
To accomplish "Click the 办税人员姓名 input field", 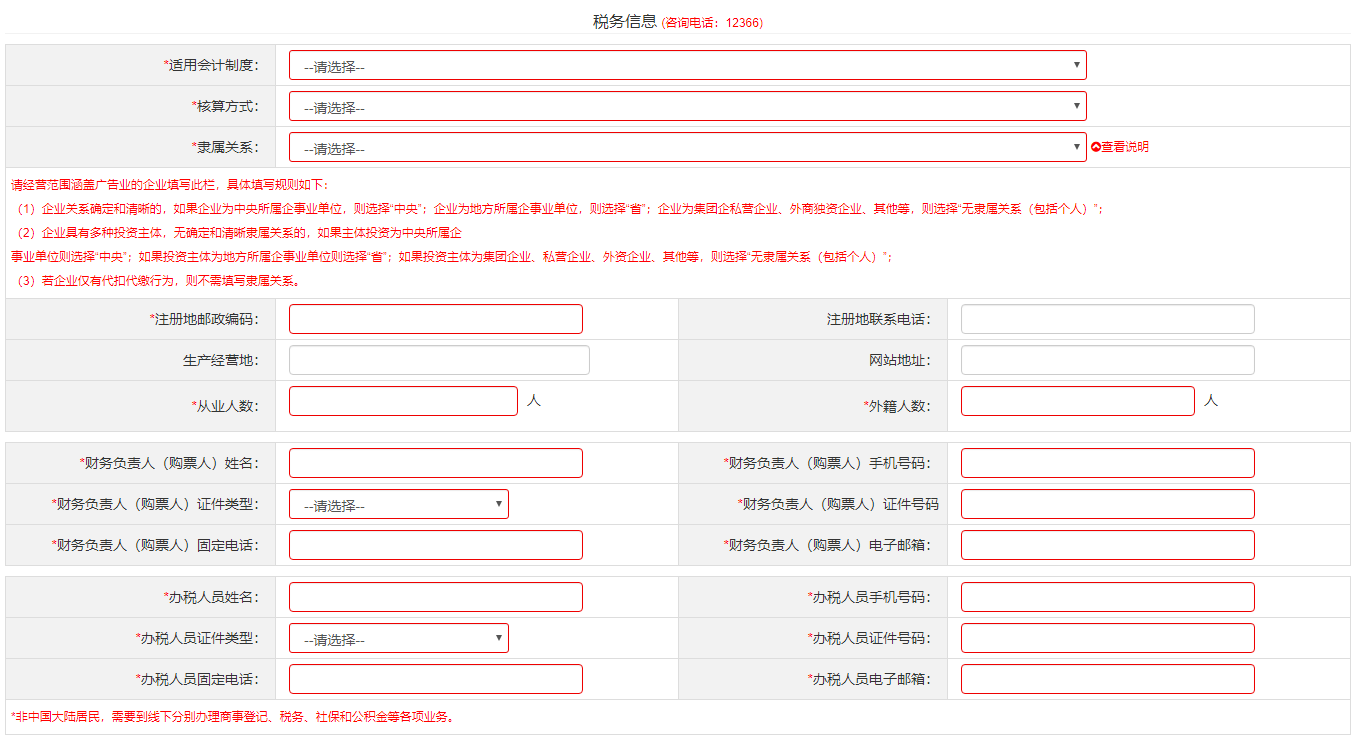I will click(435, 598).
